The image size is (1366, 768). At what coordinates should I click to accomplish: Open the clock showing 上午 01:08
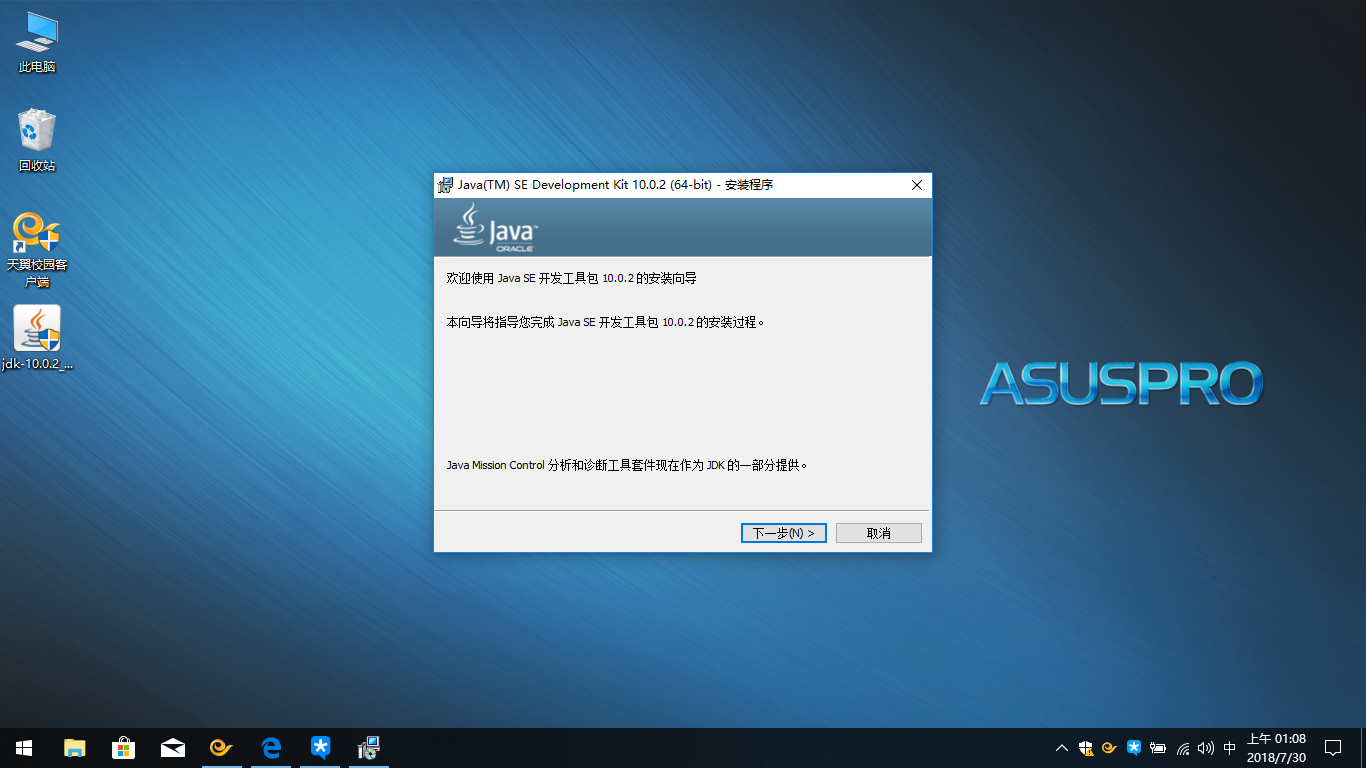[x=1276, y=748]
